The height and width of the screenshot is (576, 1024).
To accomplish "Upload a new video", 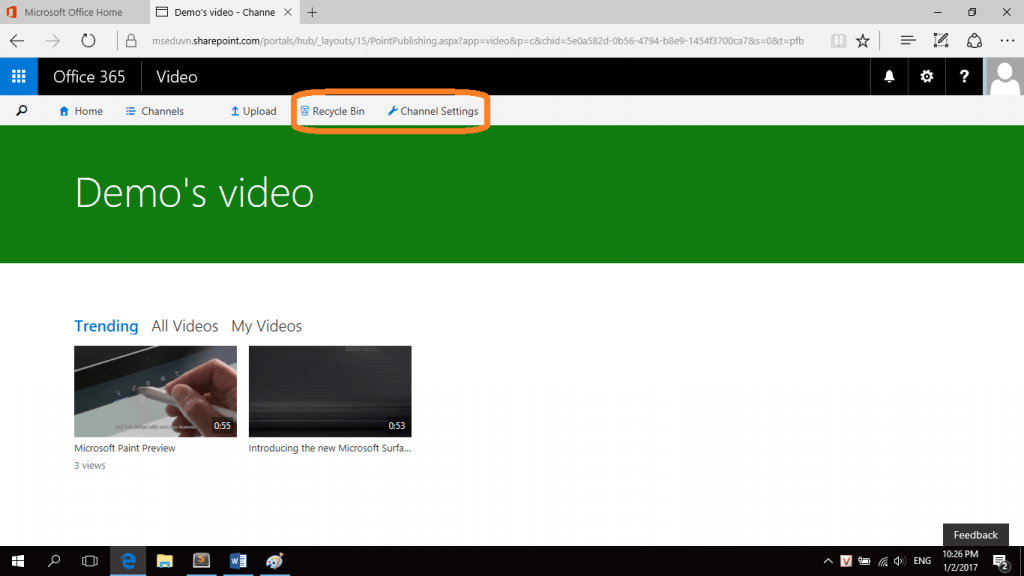I will [x=253, y=111].
